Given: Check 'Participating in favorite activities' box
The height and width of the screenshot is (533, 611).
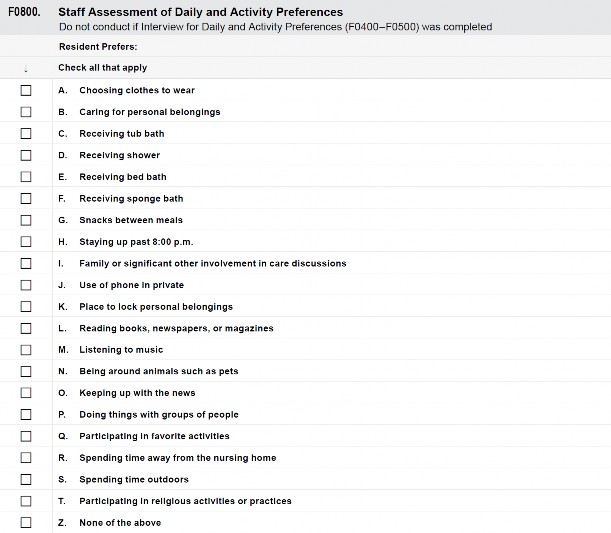Looking at the screenshot, I should [x=26, y=436].
